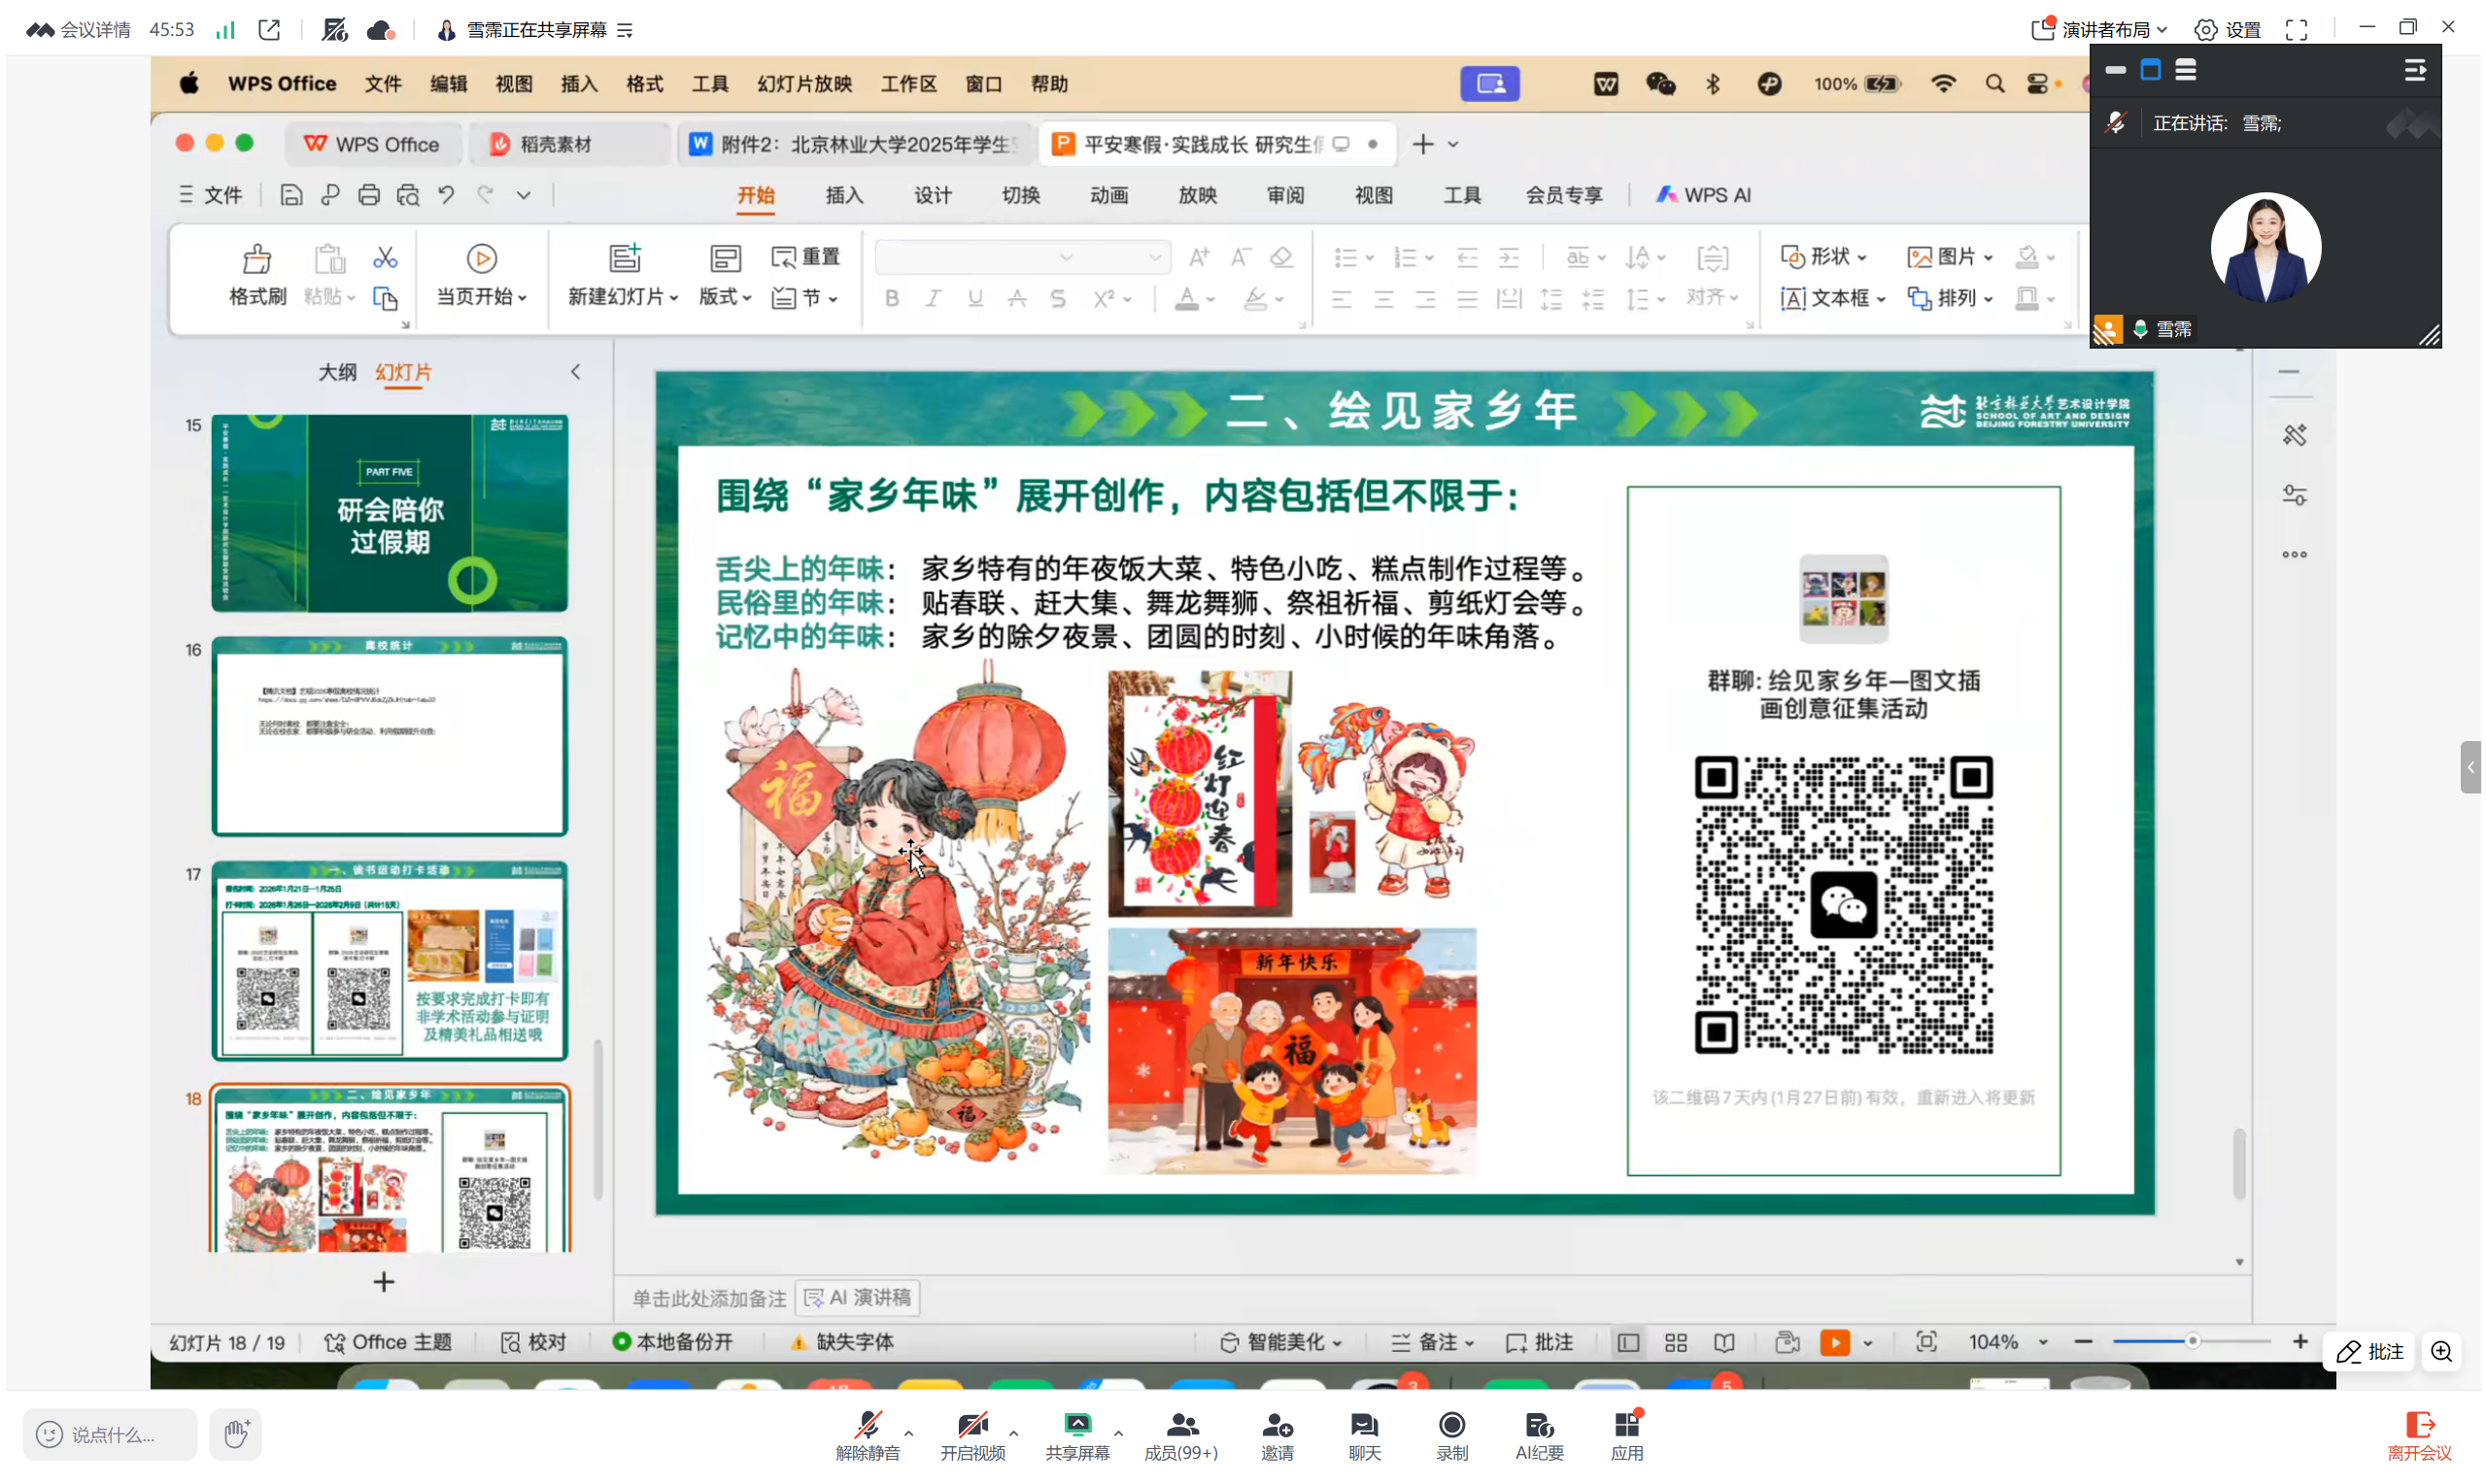Open the Slide Sorter grid view icon
This screenshot has width=2486, height=1484.
coord(1677,1343)
